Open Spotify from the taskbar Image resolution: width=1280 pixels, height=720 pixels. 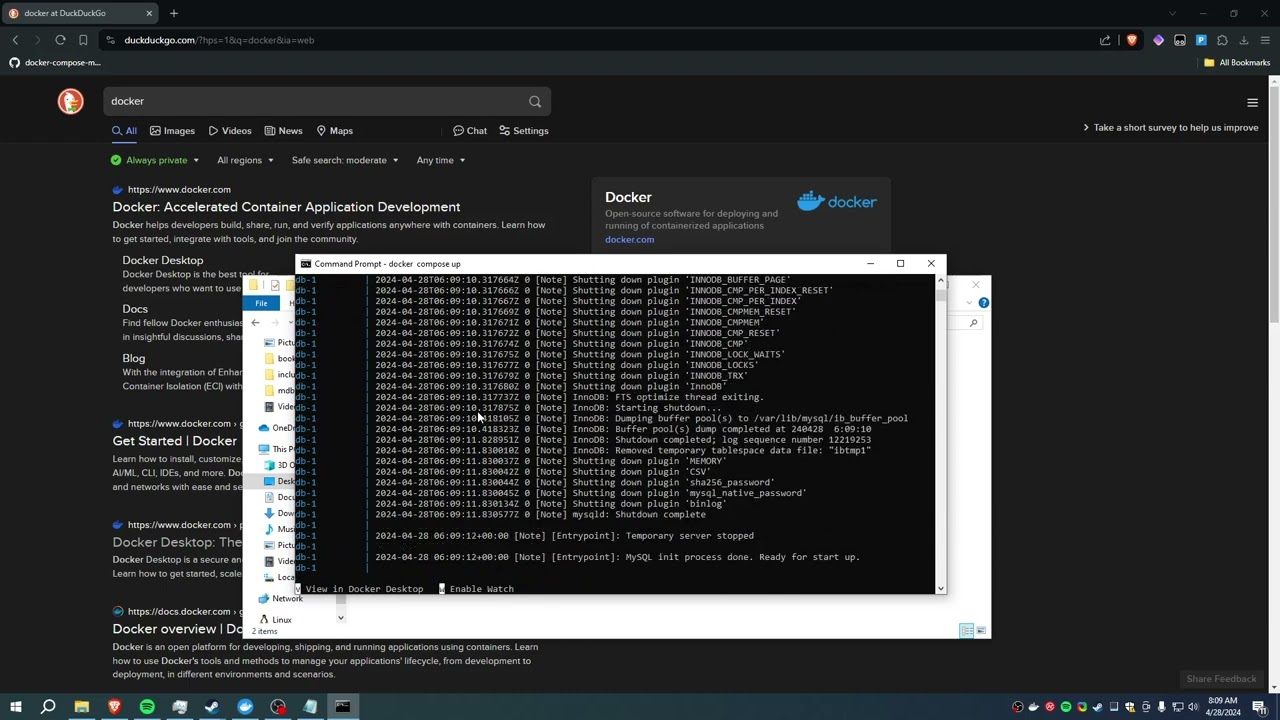coord(147,707)
